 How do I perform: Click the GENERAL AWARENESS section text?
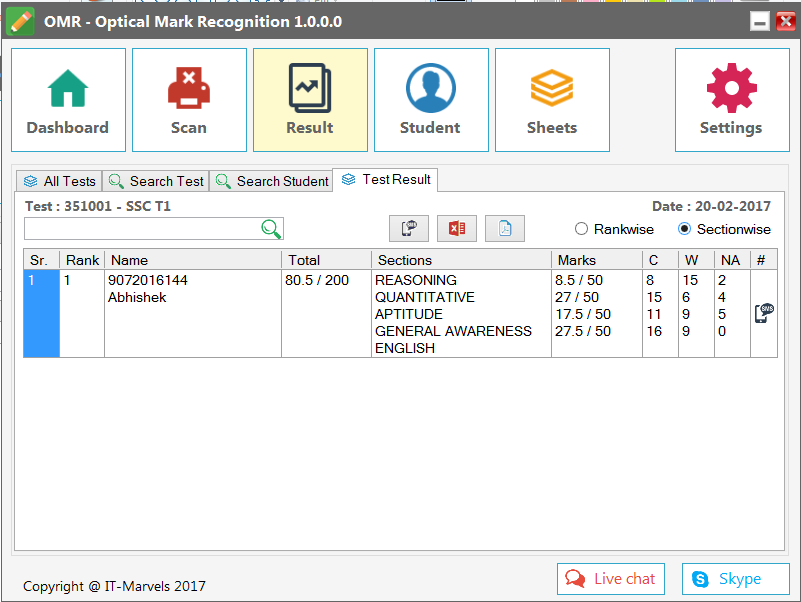[x=453, y=331]
